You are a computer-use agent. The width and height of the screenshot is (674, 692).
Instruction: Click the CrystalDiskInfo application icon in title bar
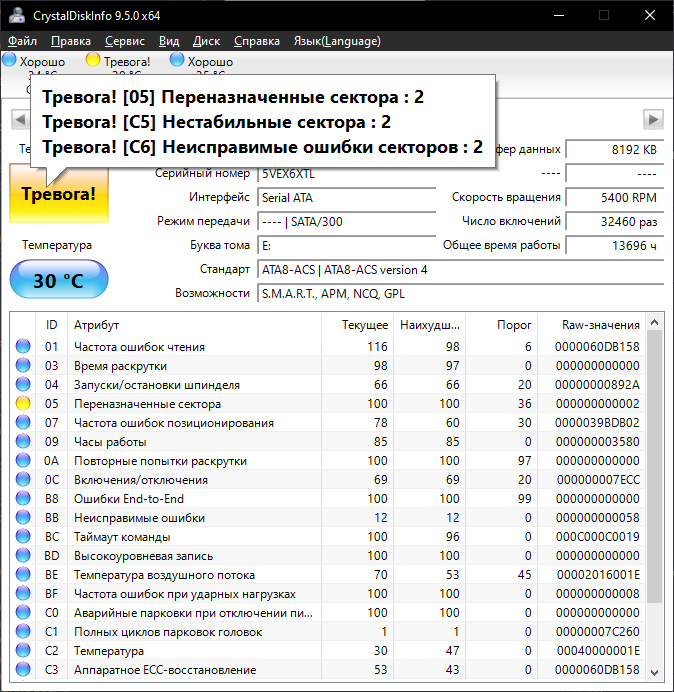click(x=17, y=15)
